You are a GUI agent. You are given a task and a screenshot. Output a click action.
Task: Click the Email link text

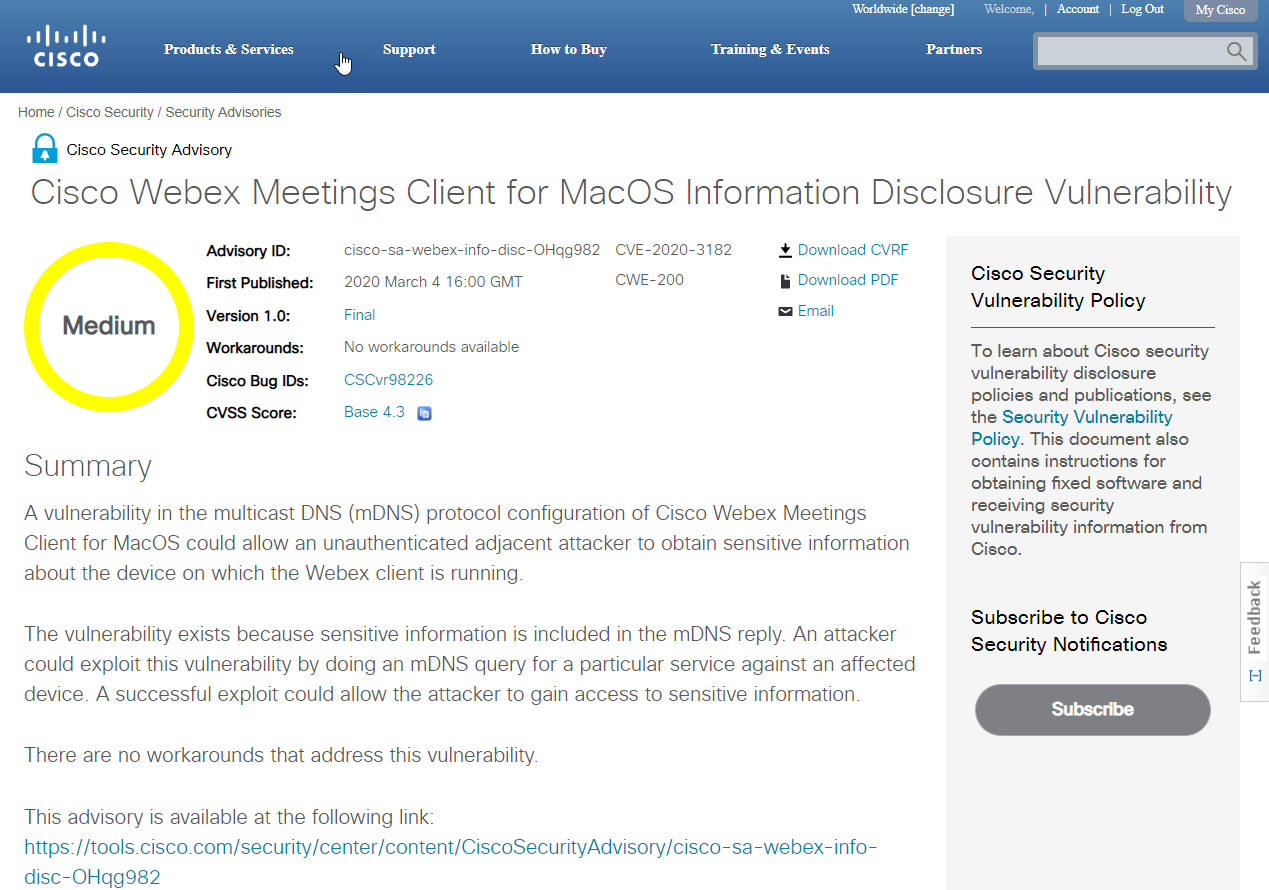[x=816, y=311]
